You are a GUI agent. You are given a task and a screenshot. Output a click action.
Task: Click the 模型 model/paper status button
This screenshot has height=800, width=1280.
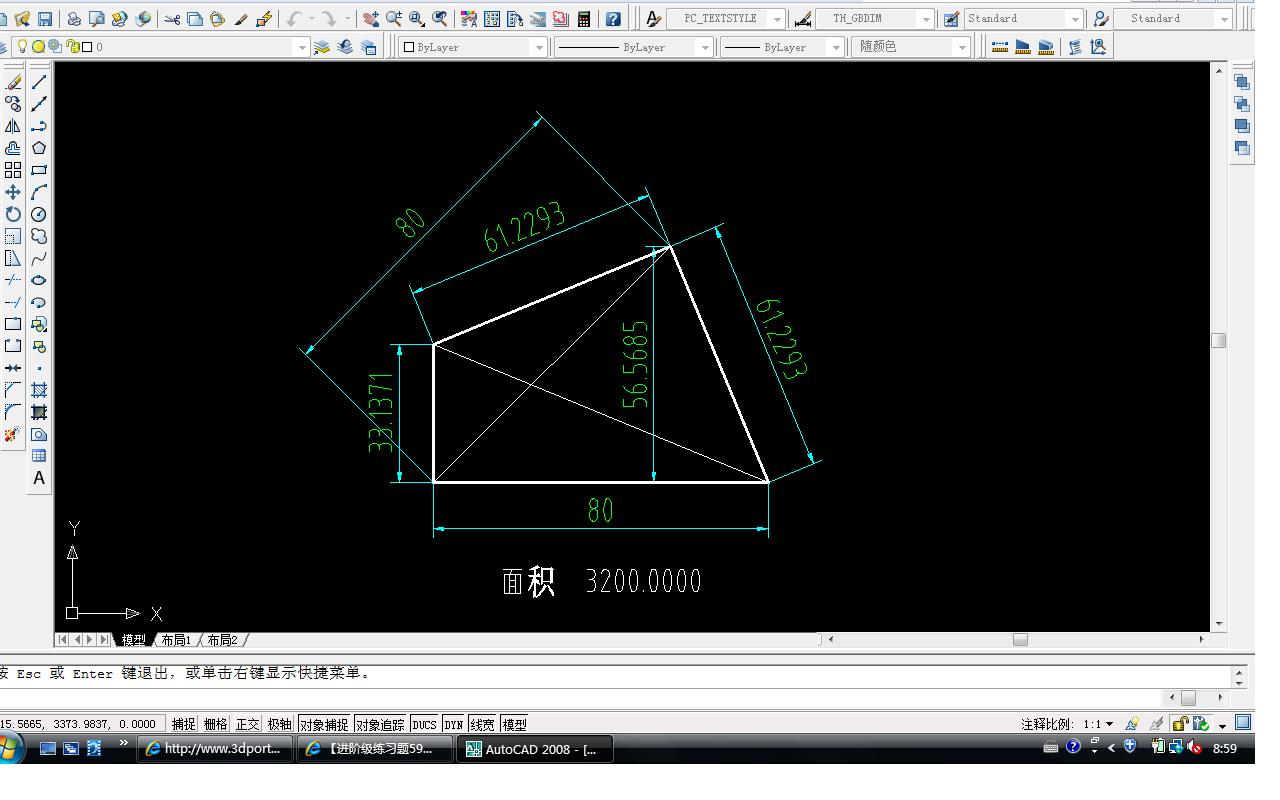point(515,724)
